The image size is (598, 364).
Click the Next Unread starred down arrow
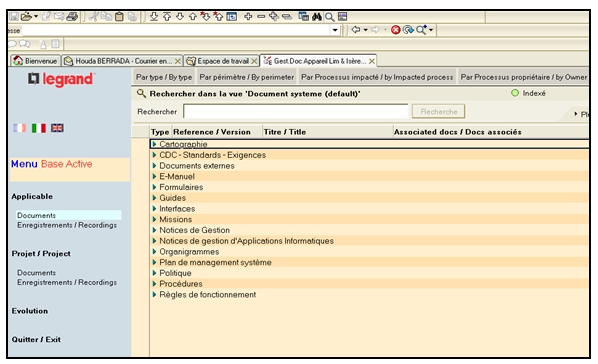pyautogui.click(x=205, y=16)
